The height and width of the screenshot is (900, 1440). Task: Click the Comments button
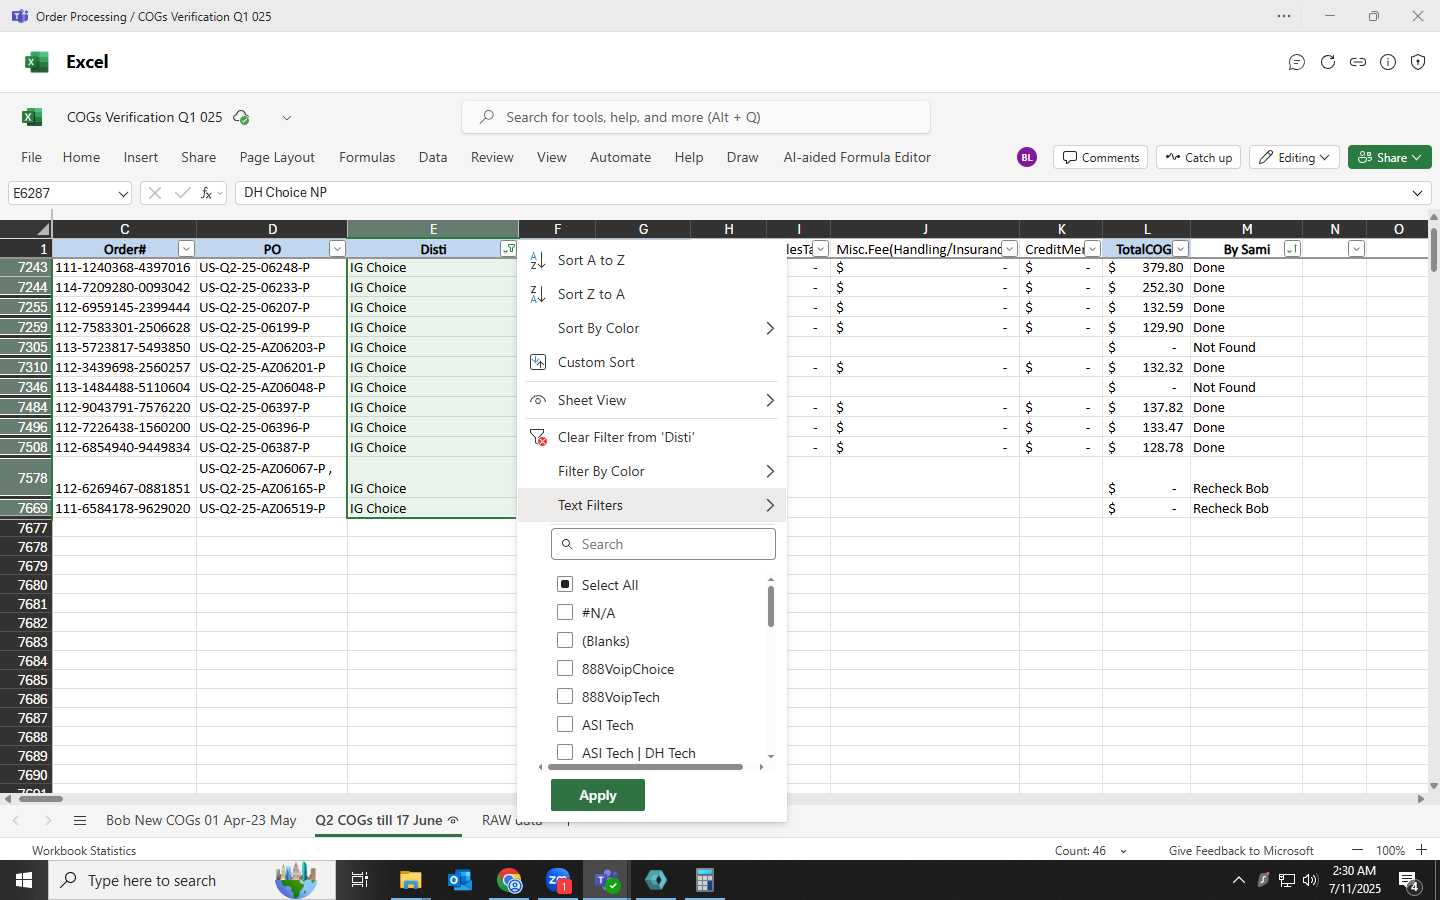click(1100, 157)
